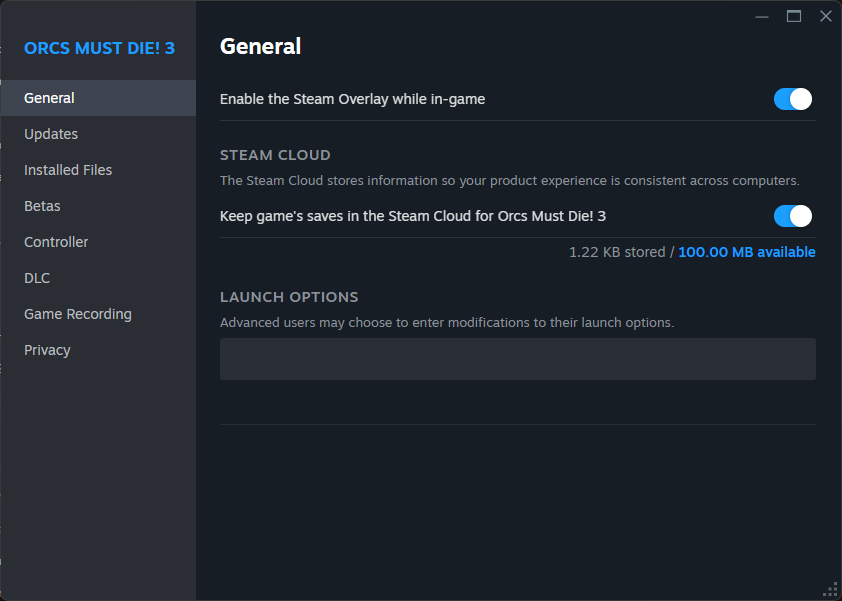Click the launch options input field
Image resolution: width=842 pixels, height=601 pixels.
[x=518, y=359]
